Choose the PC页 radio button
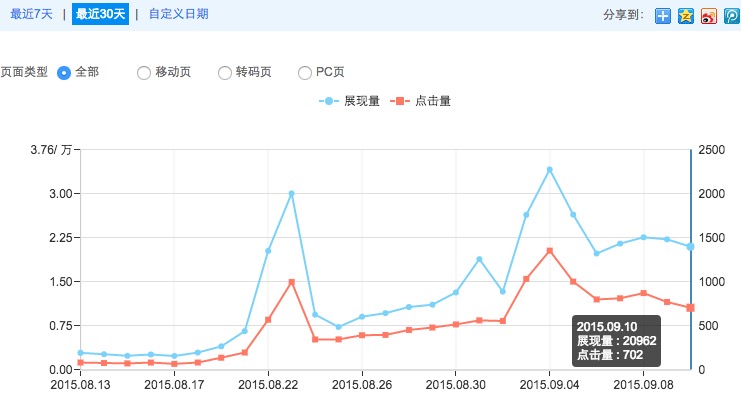 pos(305,73)
